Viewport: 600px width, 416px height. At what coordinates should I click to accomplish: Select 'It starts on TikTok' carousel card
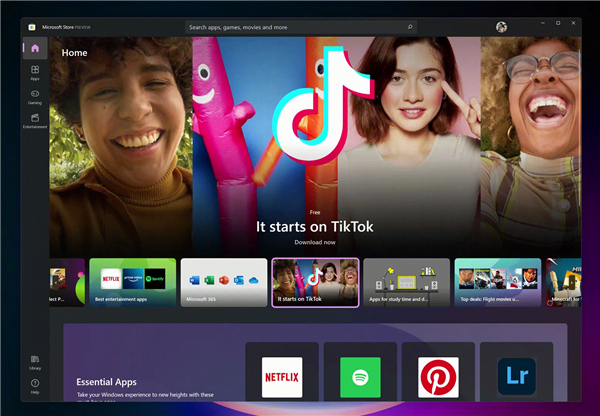click(x=314, y=282)
